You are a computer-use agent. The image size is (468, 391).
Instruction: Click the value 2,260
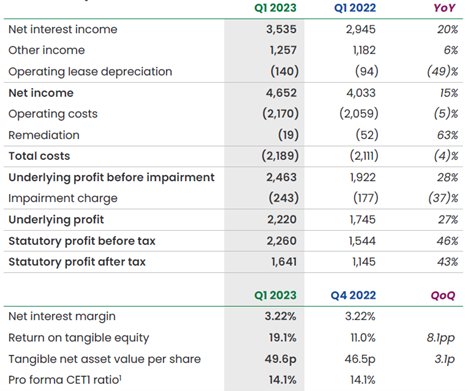click(x=281, y=241)
